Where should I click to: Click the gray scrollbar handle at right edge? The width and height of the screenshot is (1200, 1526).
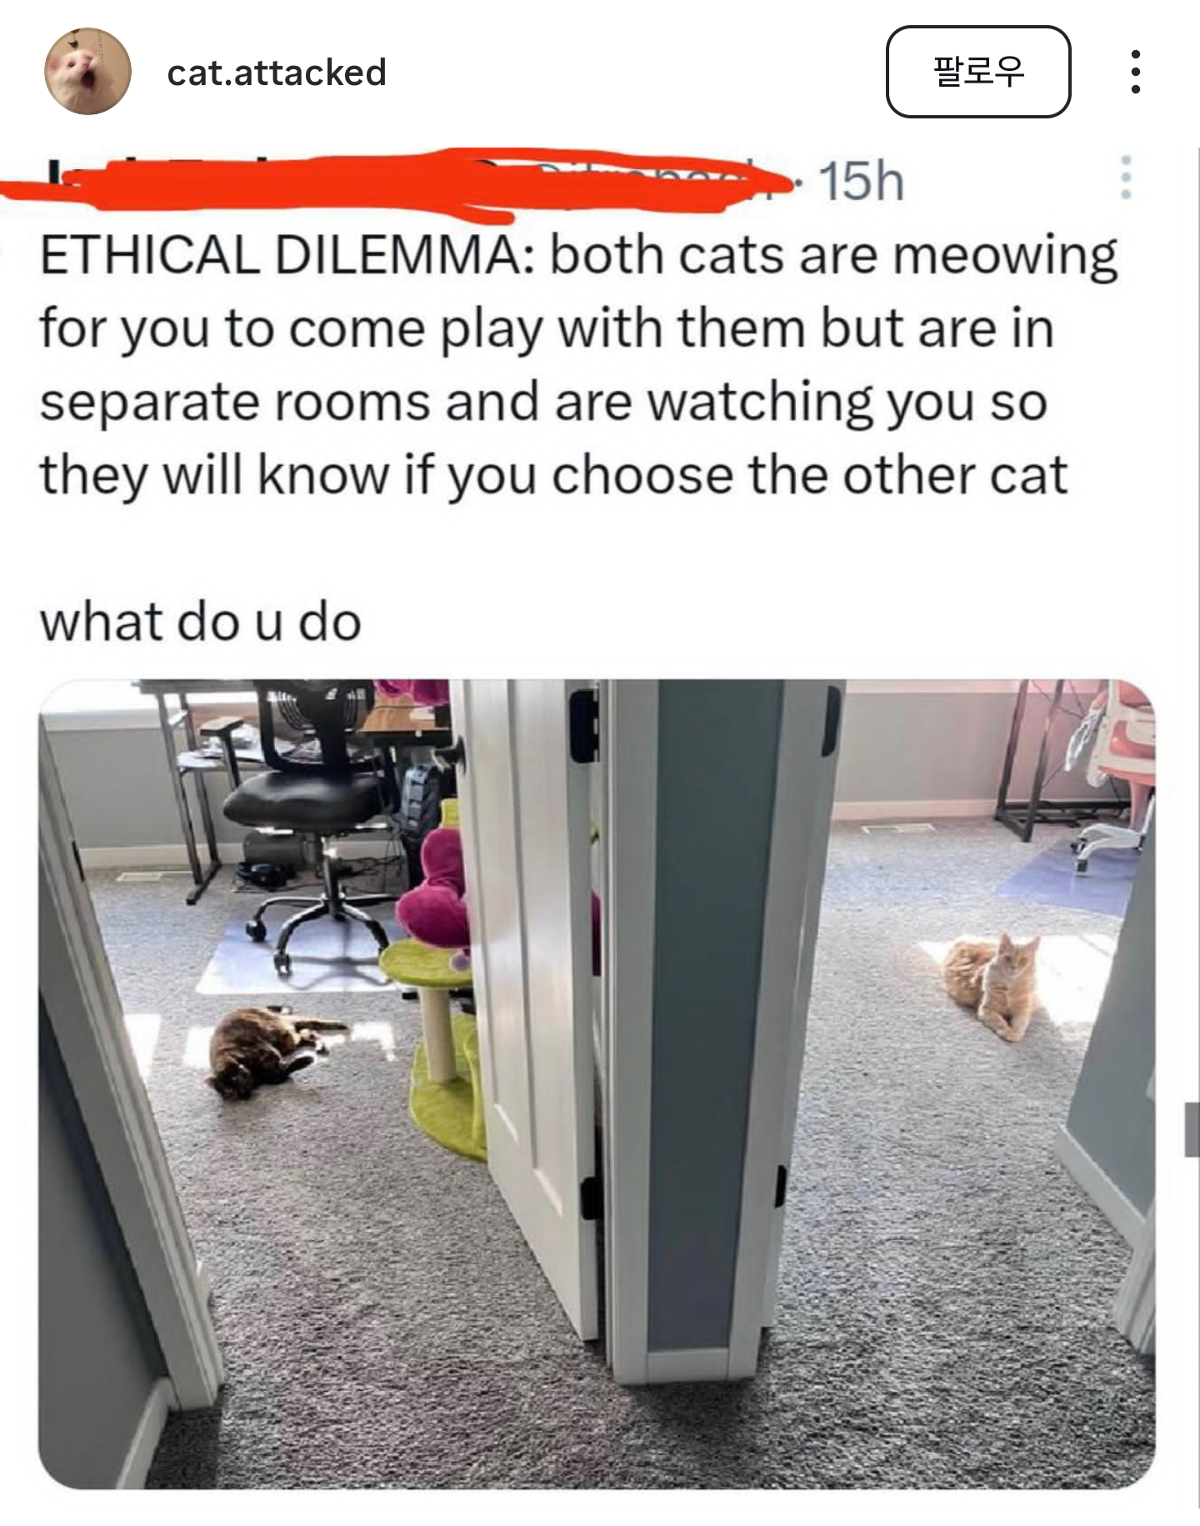1192,1130
